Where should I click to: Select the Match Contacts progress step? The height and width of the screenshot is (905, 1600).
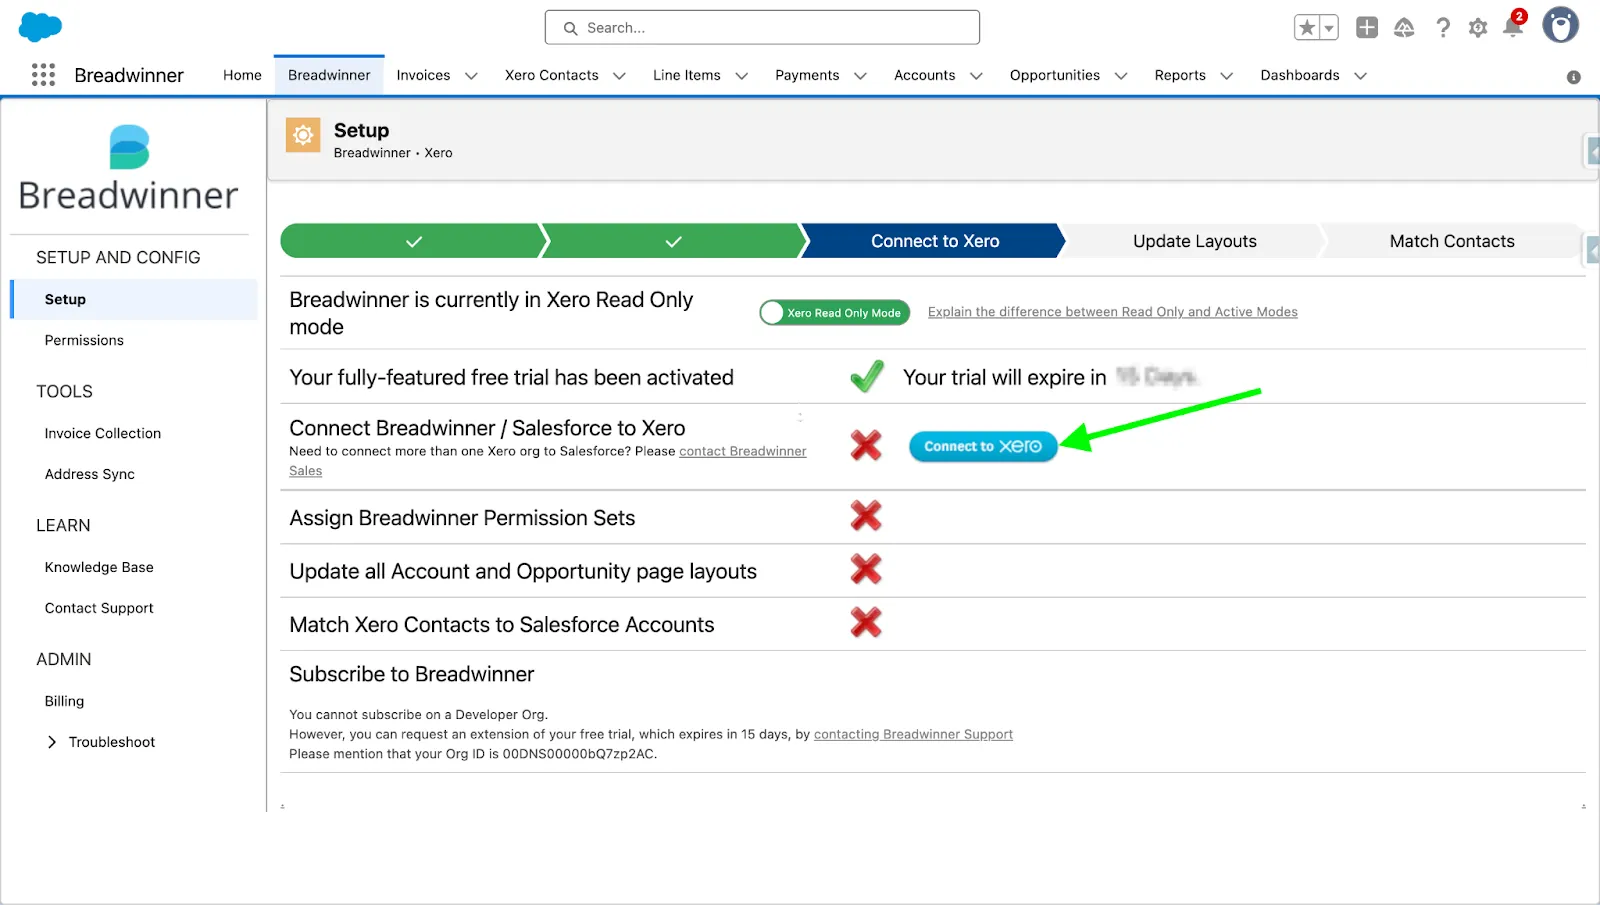(1452, 241)
